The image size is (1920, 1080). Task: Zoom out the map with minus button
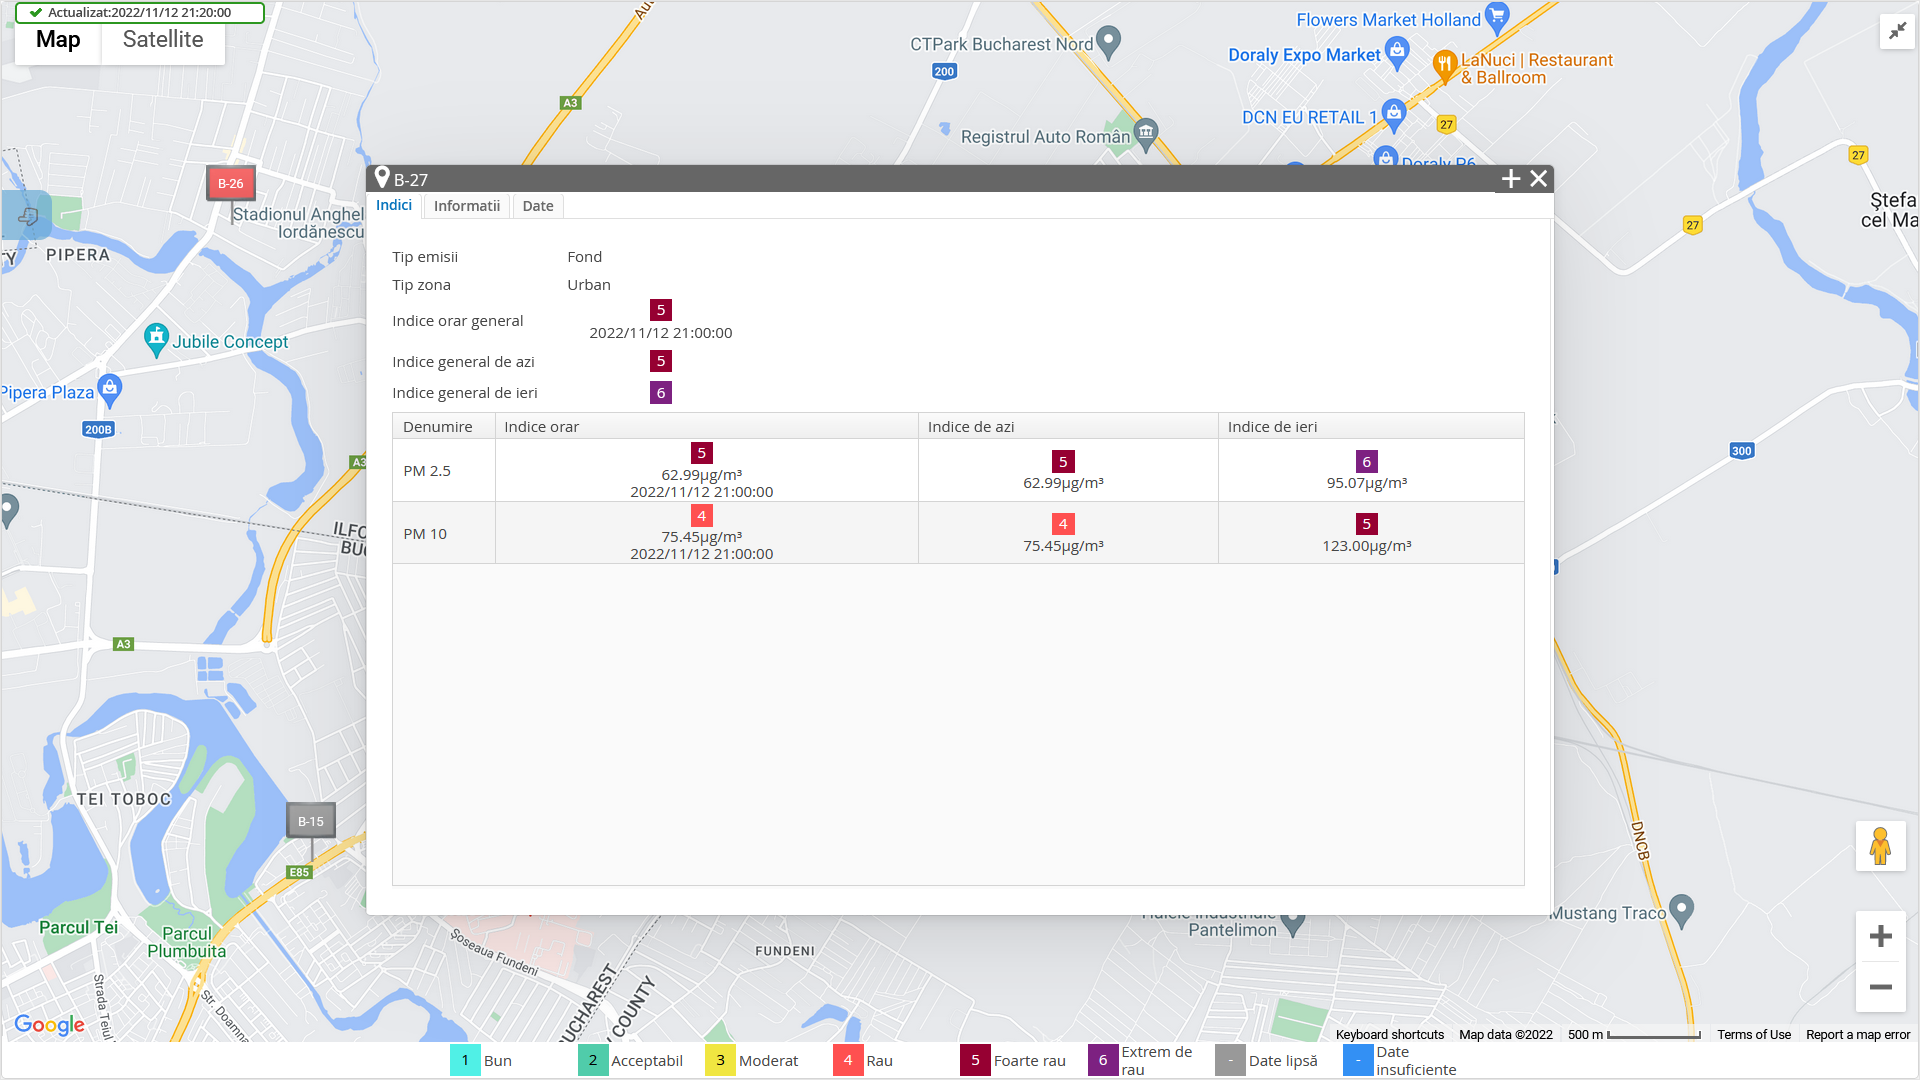click(1880, 987)
